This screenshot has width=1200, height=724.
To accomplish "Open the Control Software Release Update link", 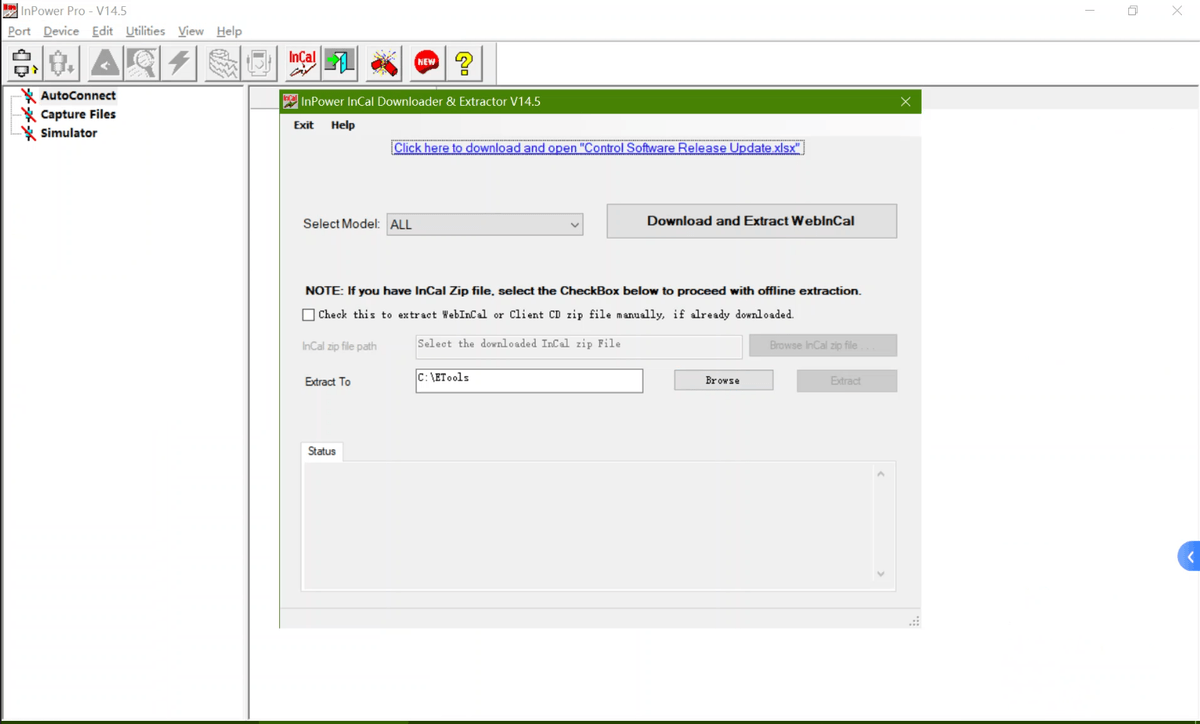I will (x=597, y=148).
